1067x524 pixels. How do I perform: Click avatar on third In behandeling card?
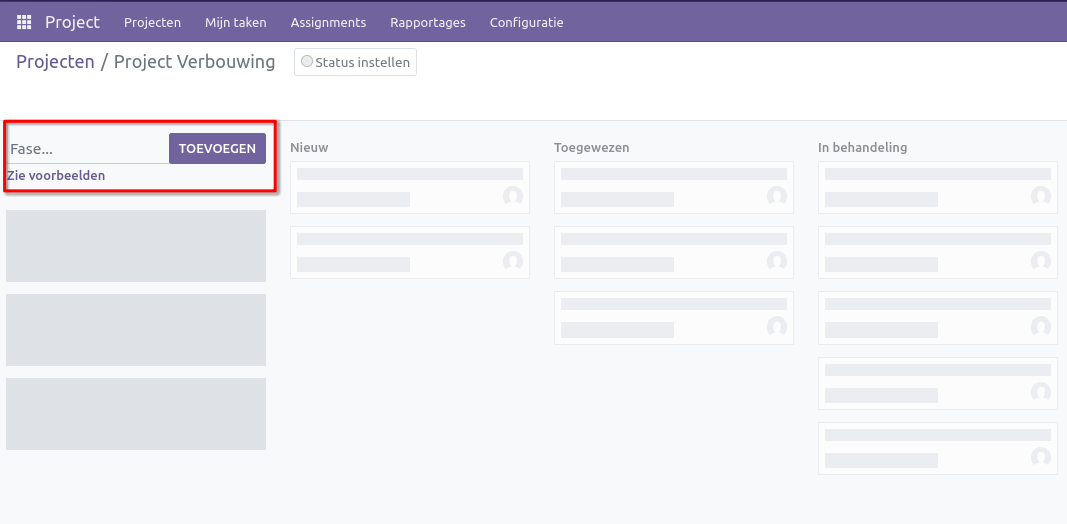pos(1041,326)
